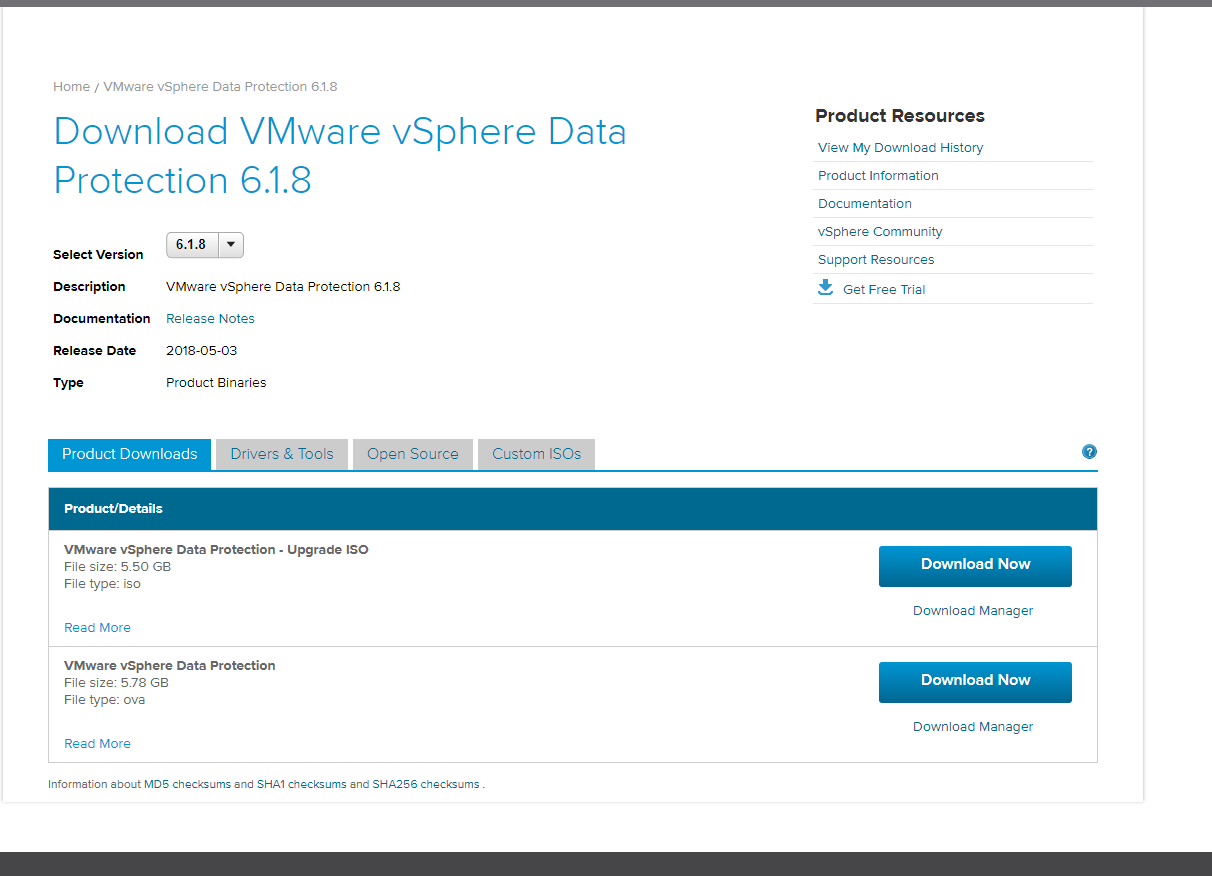Screen dimensions: 1212x876
Task: Click Download Now for the ova file
Action: [975, 682]
